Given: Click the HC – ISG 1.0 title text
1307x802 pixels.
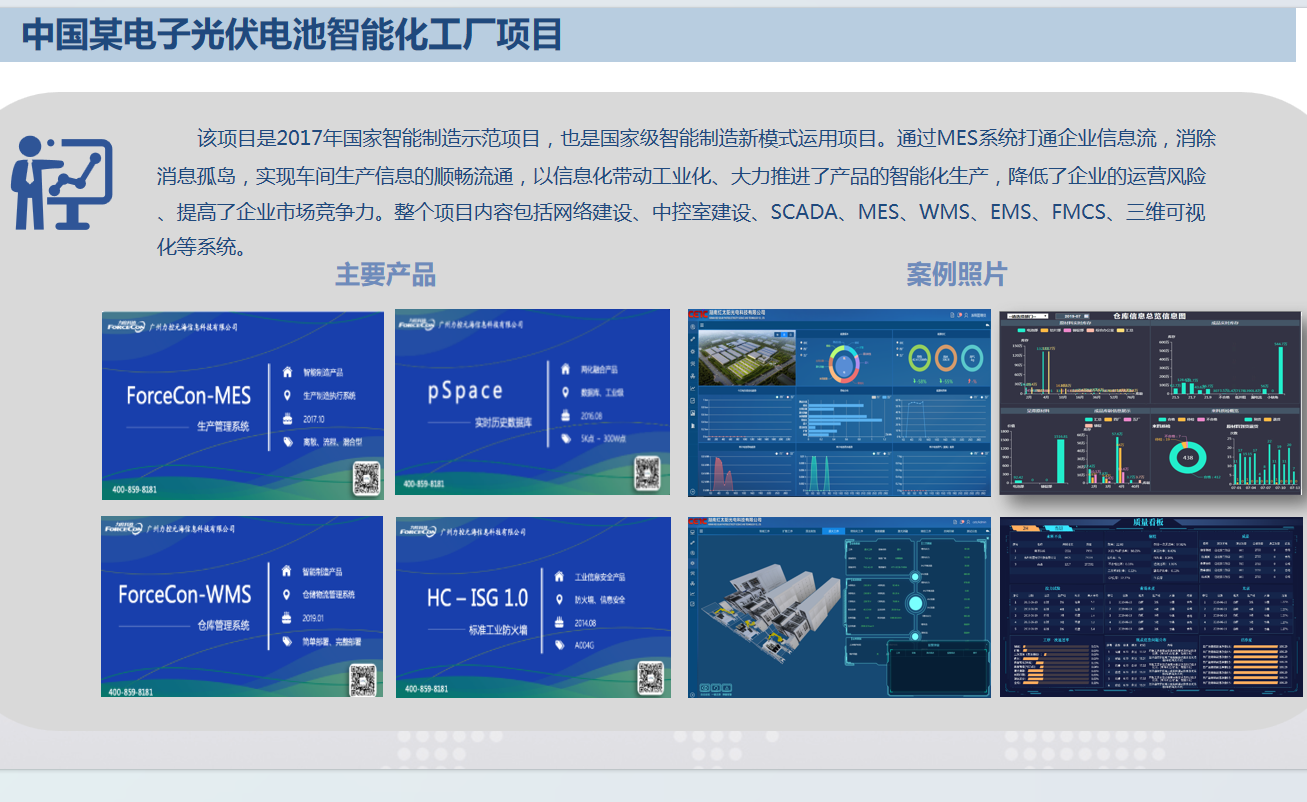Looking at the screenshot, I should click(478, 599).
